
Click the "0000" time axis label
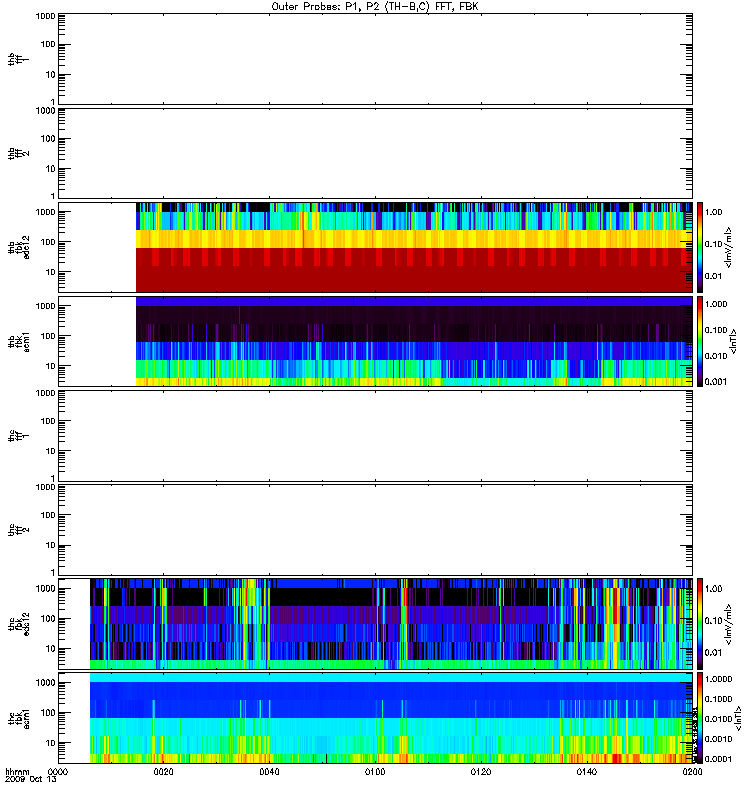tap(58, 772)
